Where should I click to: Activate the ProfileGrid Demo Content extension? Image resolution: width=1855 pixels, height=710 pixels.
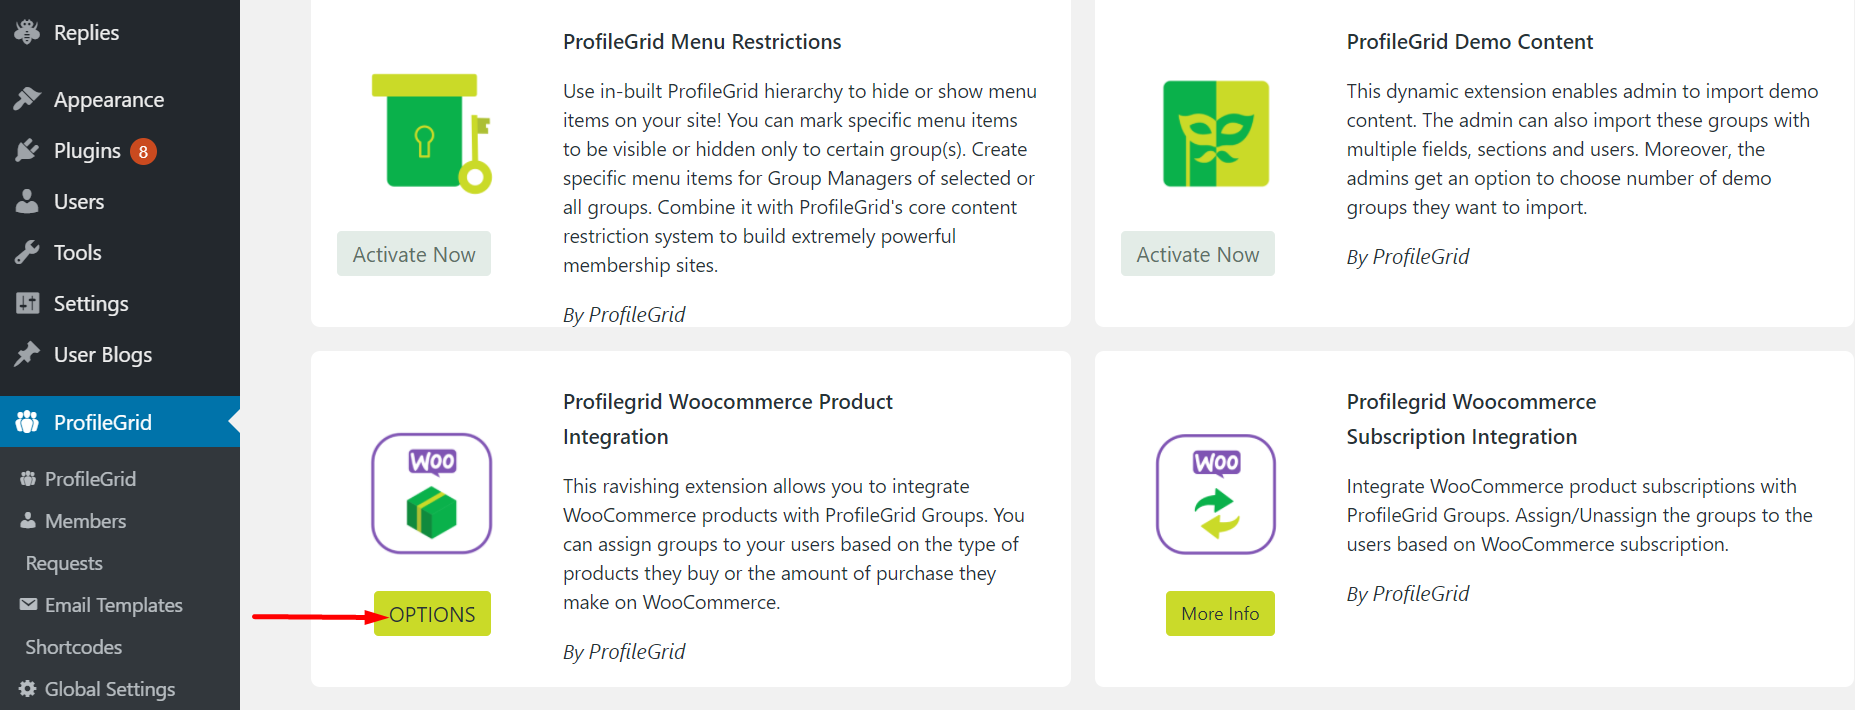pos(1197,253)
